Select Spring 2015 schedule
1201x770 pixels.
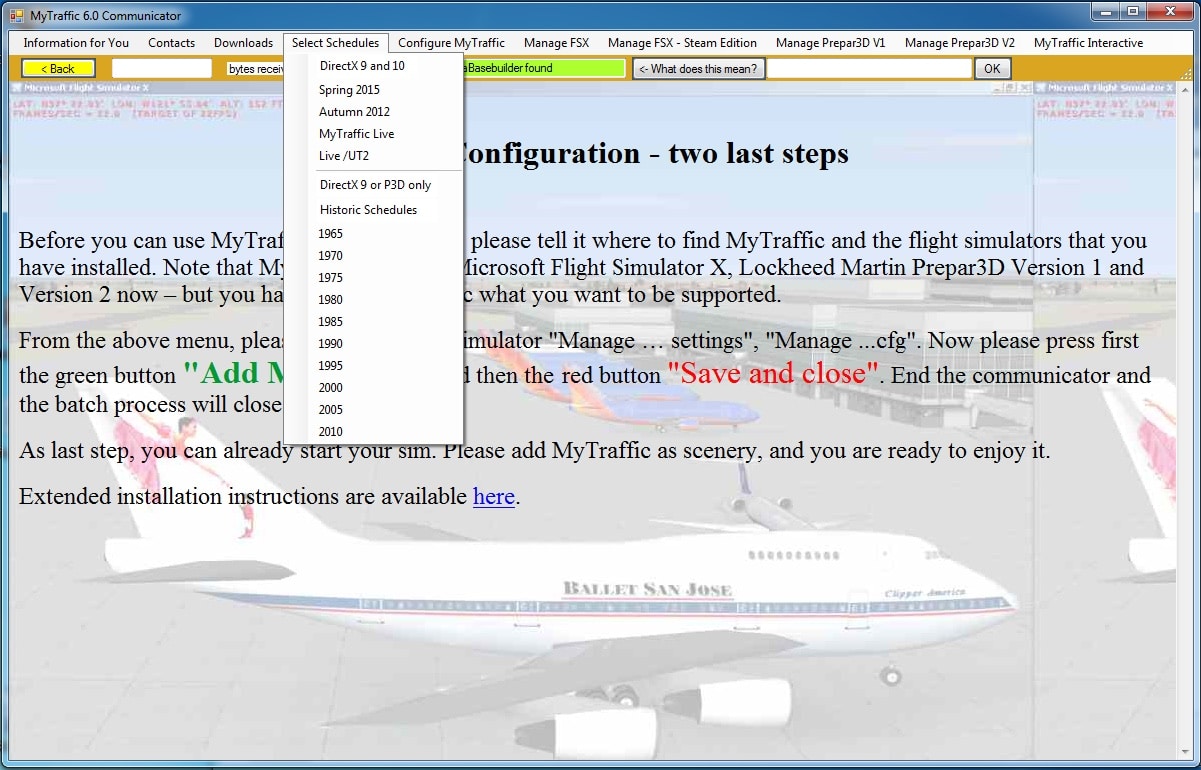point(349,90)
